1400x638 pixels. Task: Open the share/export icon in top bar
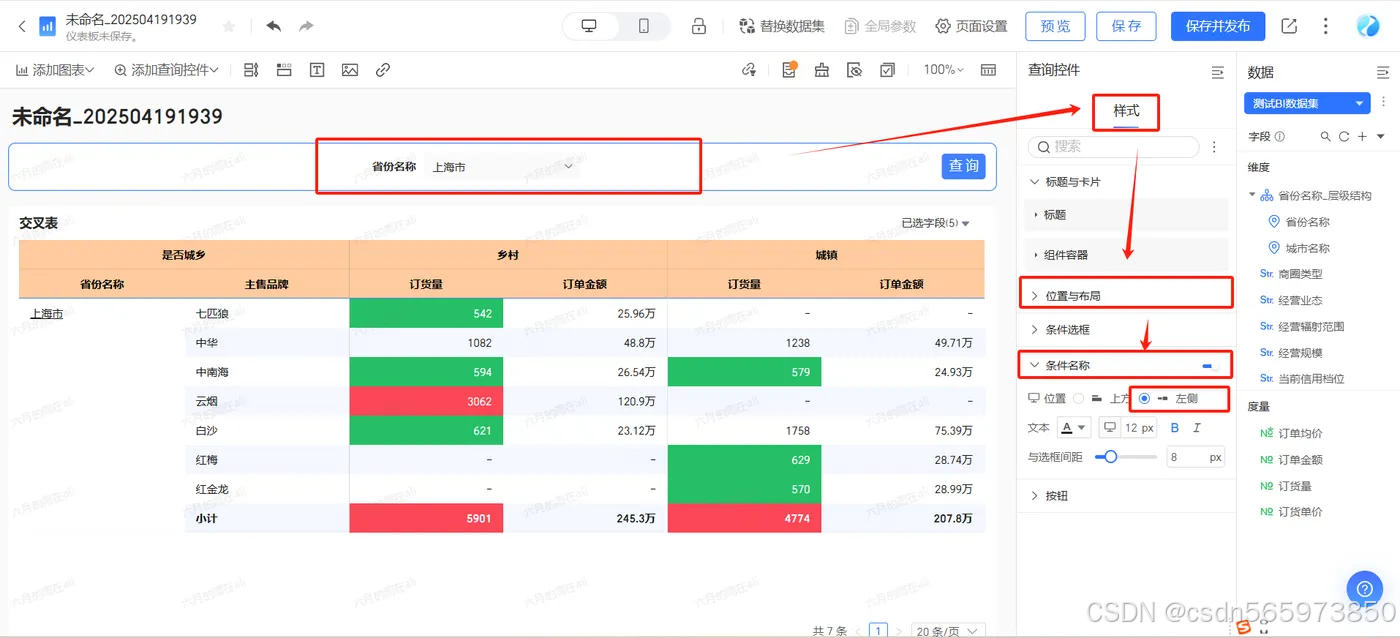(1289, 26)
